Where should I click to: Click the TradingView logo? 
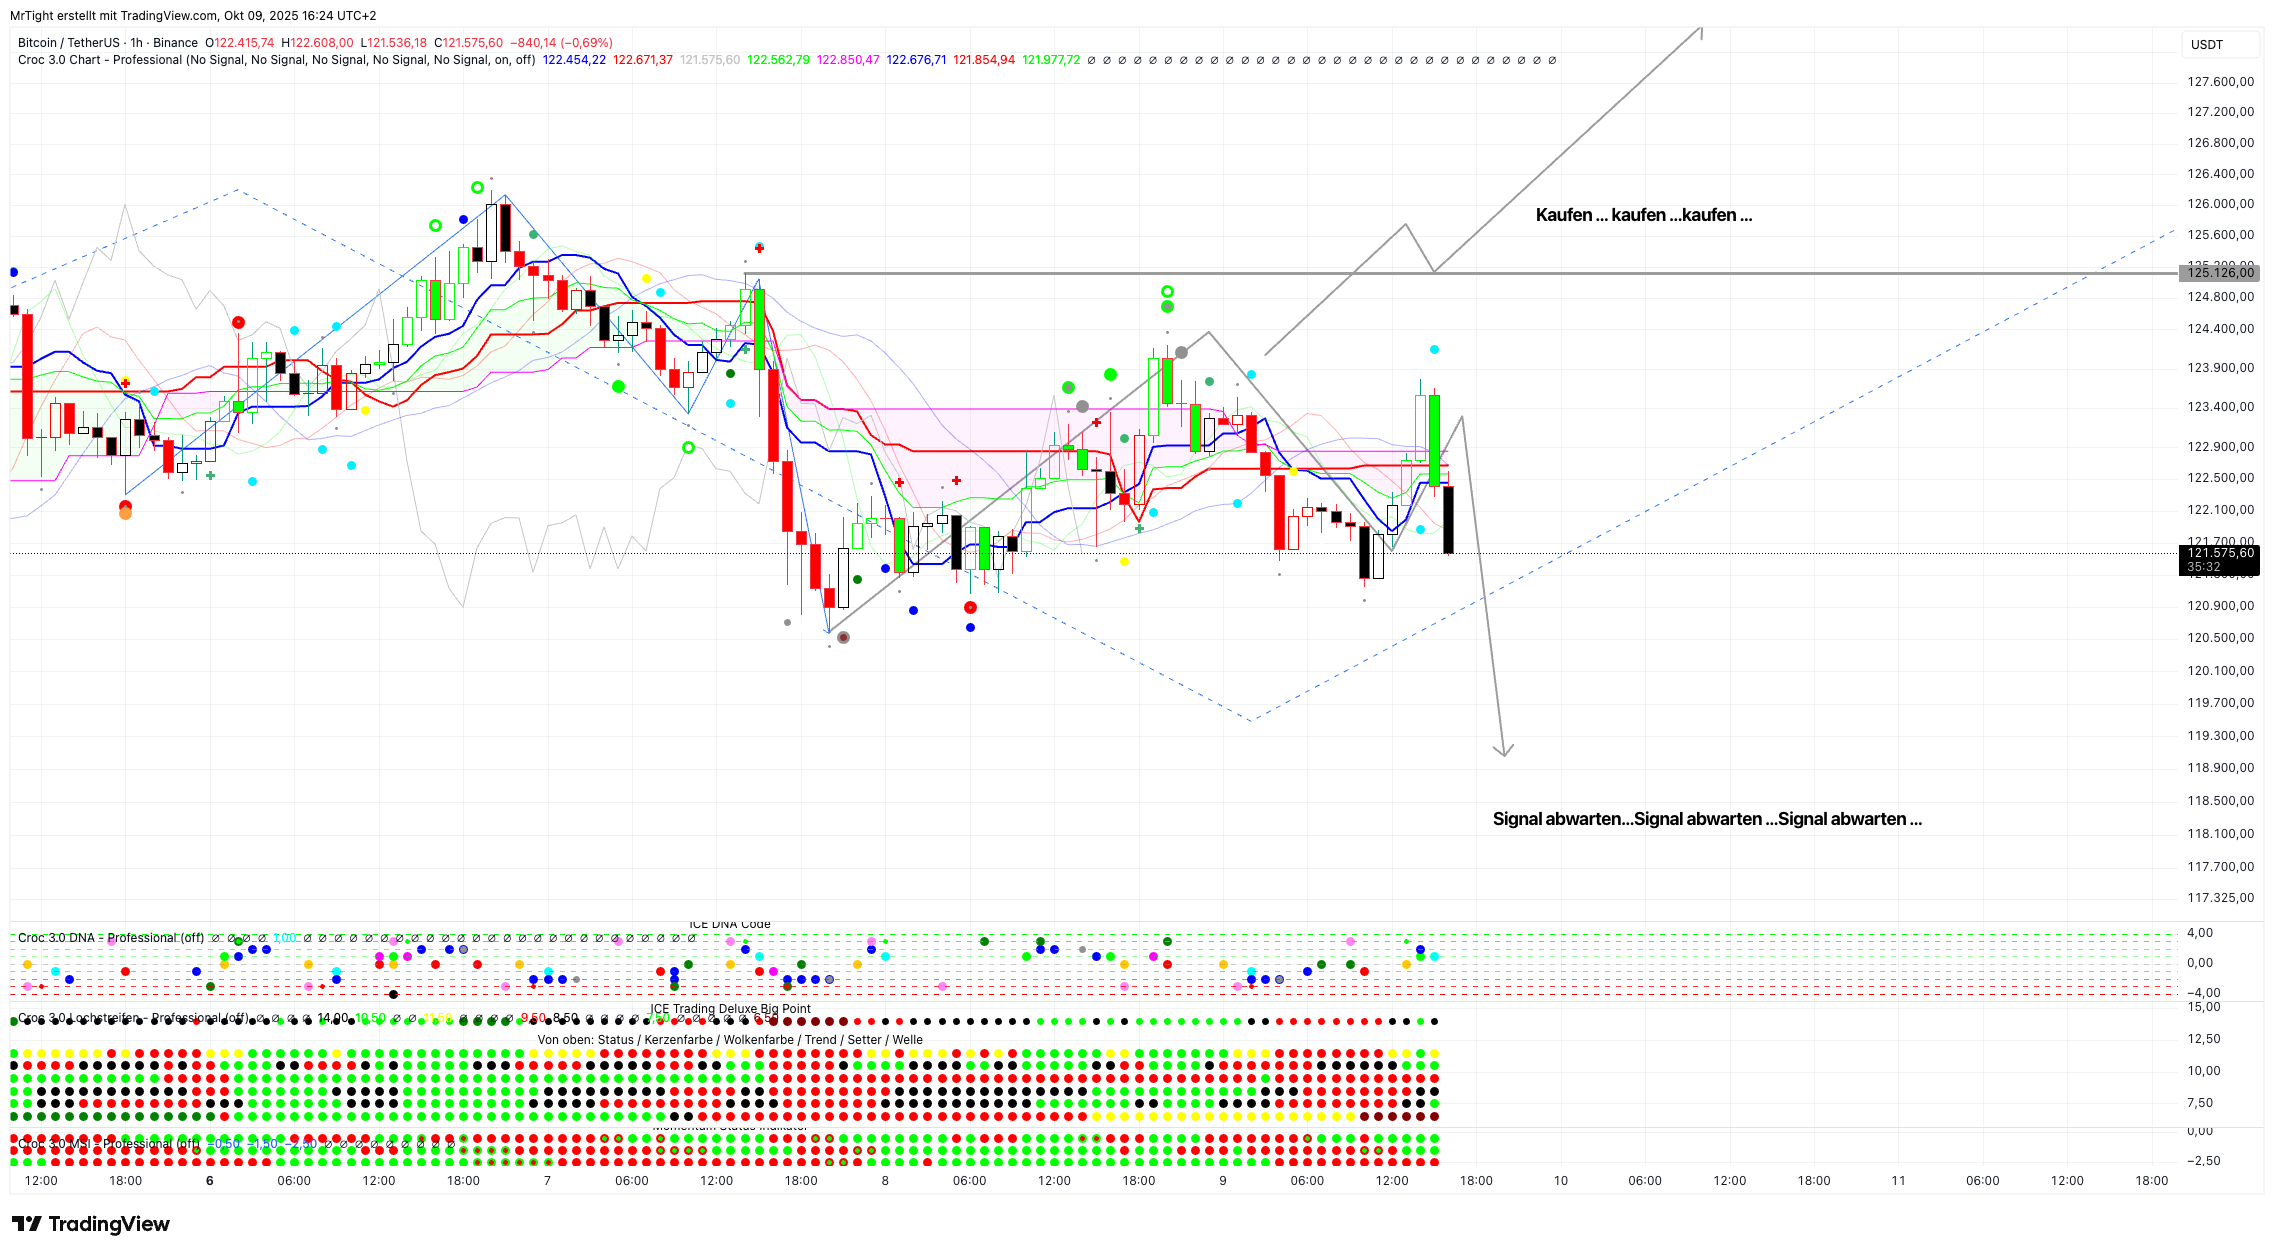pyautogui.click(x=91, y=1224)
